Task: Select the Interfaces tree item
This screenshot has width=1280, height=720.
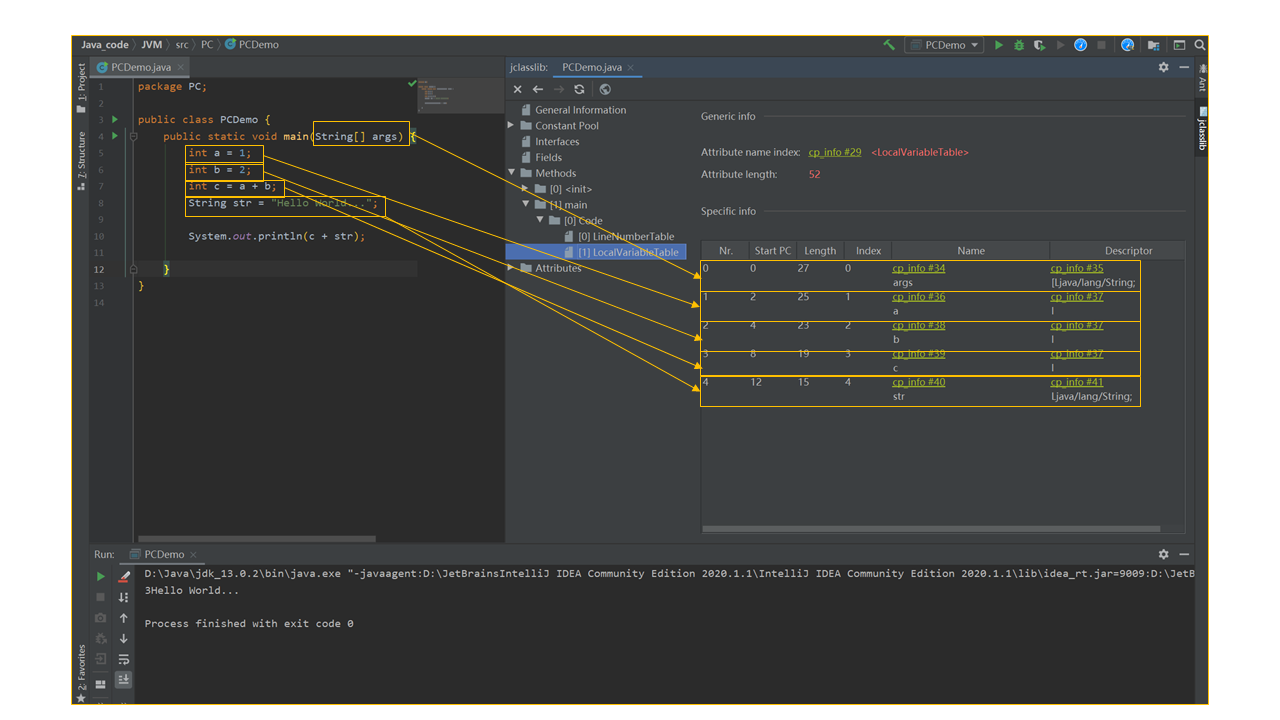Action: tap(549, 142)
